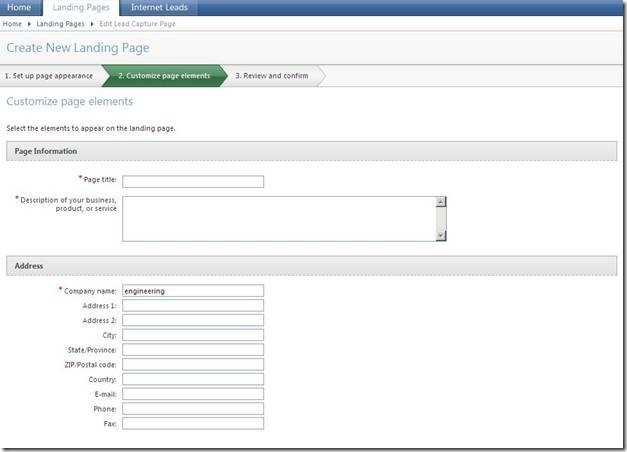Viewport: 627px width, 452px height.
Task: Open the Internet Leads tab
Action: 159,7
